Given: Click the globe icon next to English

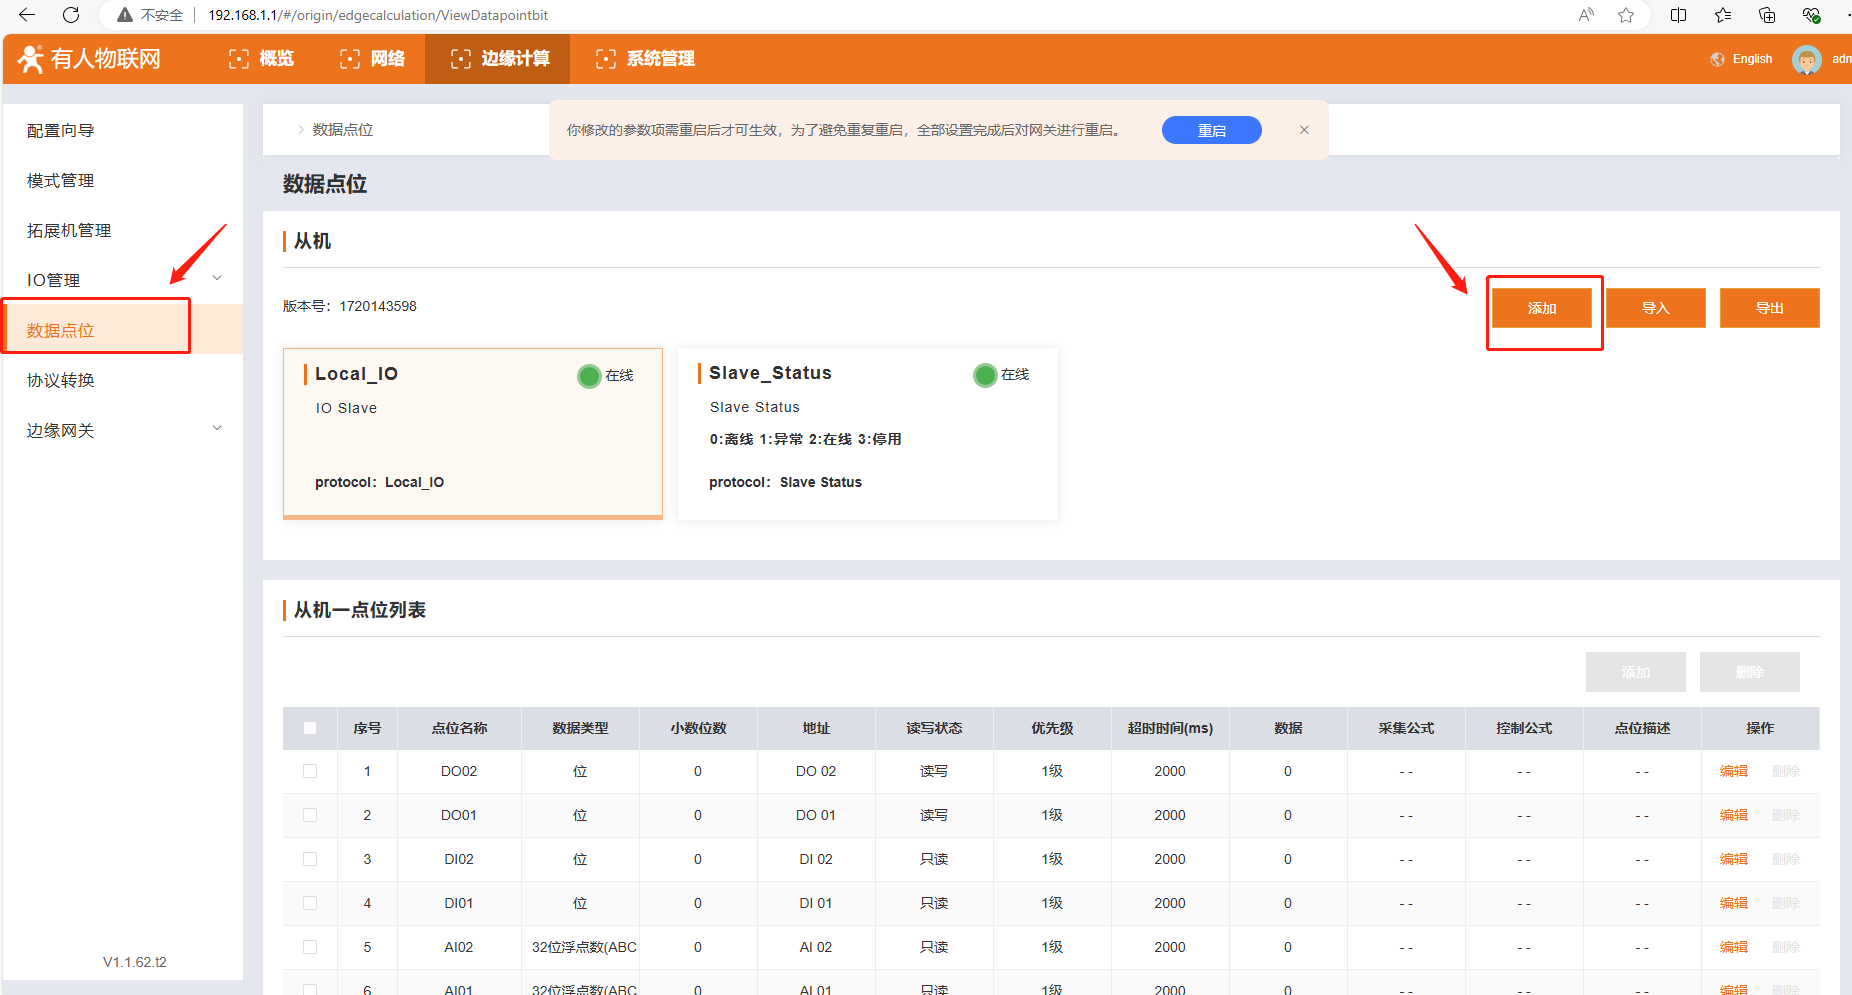Looking at the screenshot, I should [x=1717, y=59].
